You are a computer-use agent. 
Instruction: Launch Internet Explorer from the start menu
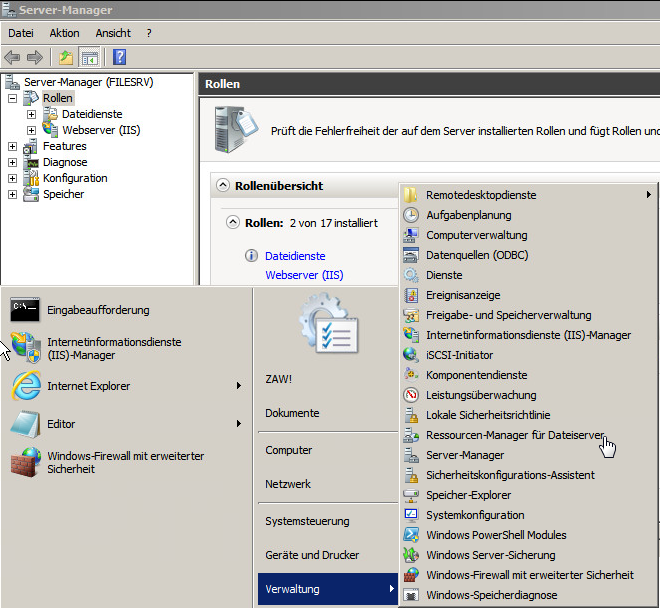[88, 386]
